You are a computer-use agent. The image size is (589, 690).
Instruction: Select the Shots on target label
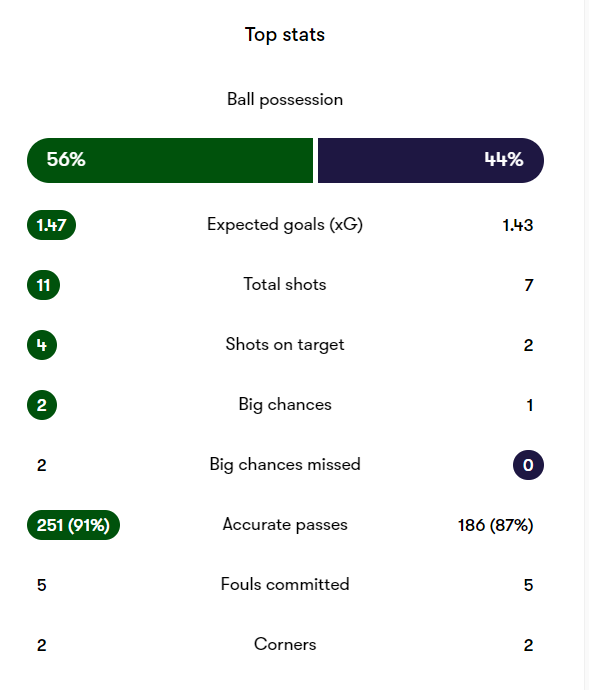pyautogui.click(x=285, y=345)
